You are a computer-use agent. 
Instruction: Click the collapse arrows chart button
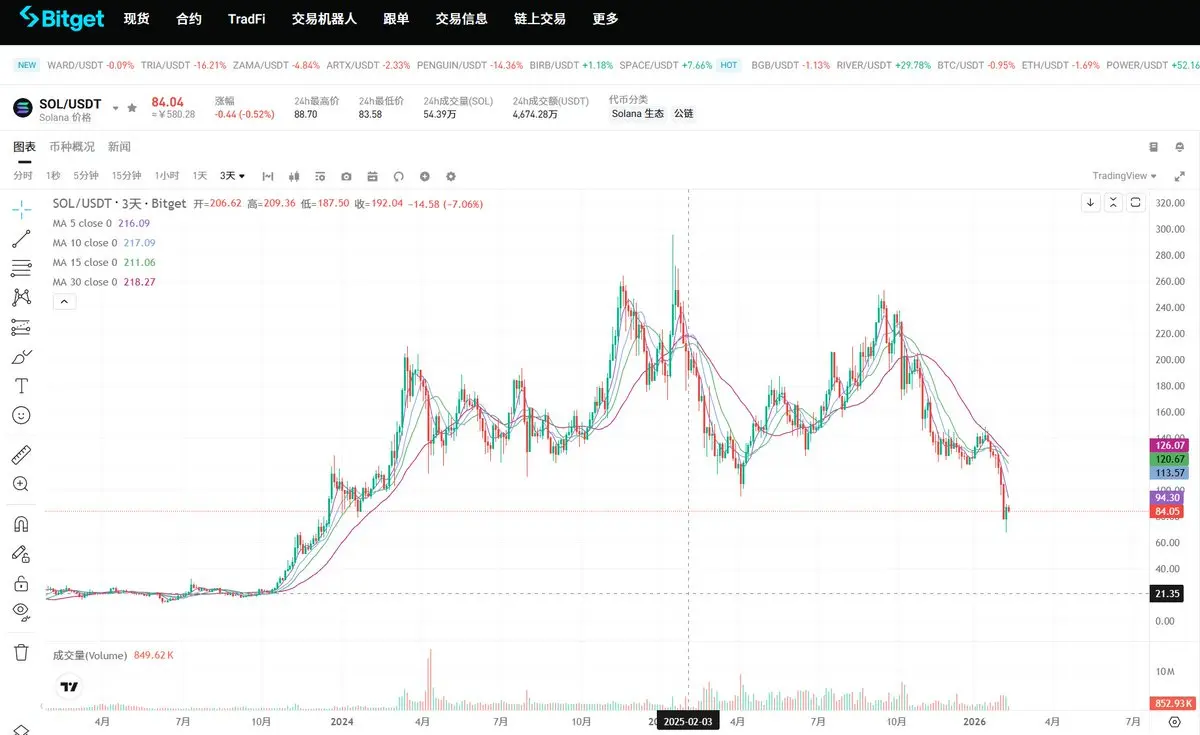[1113, 203]
